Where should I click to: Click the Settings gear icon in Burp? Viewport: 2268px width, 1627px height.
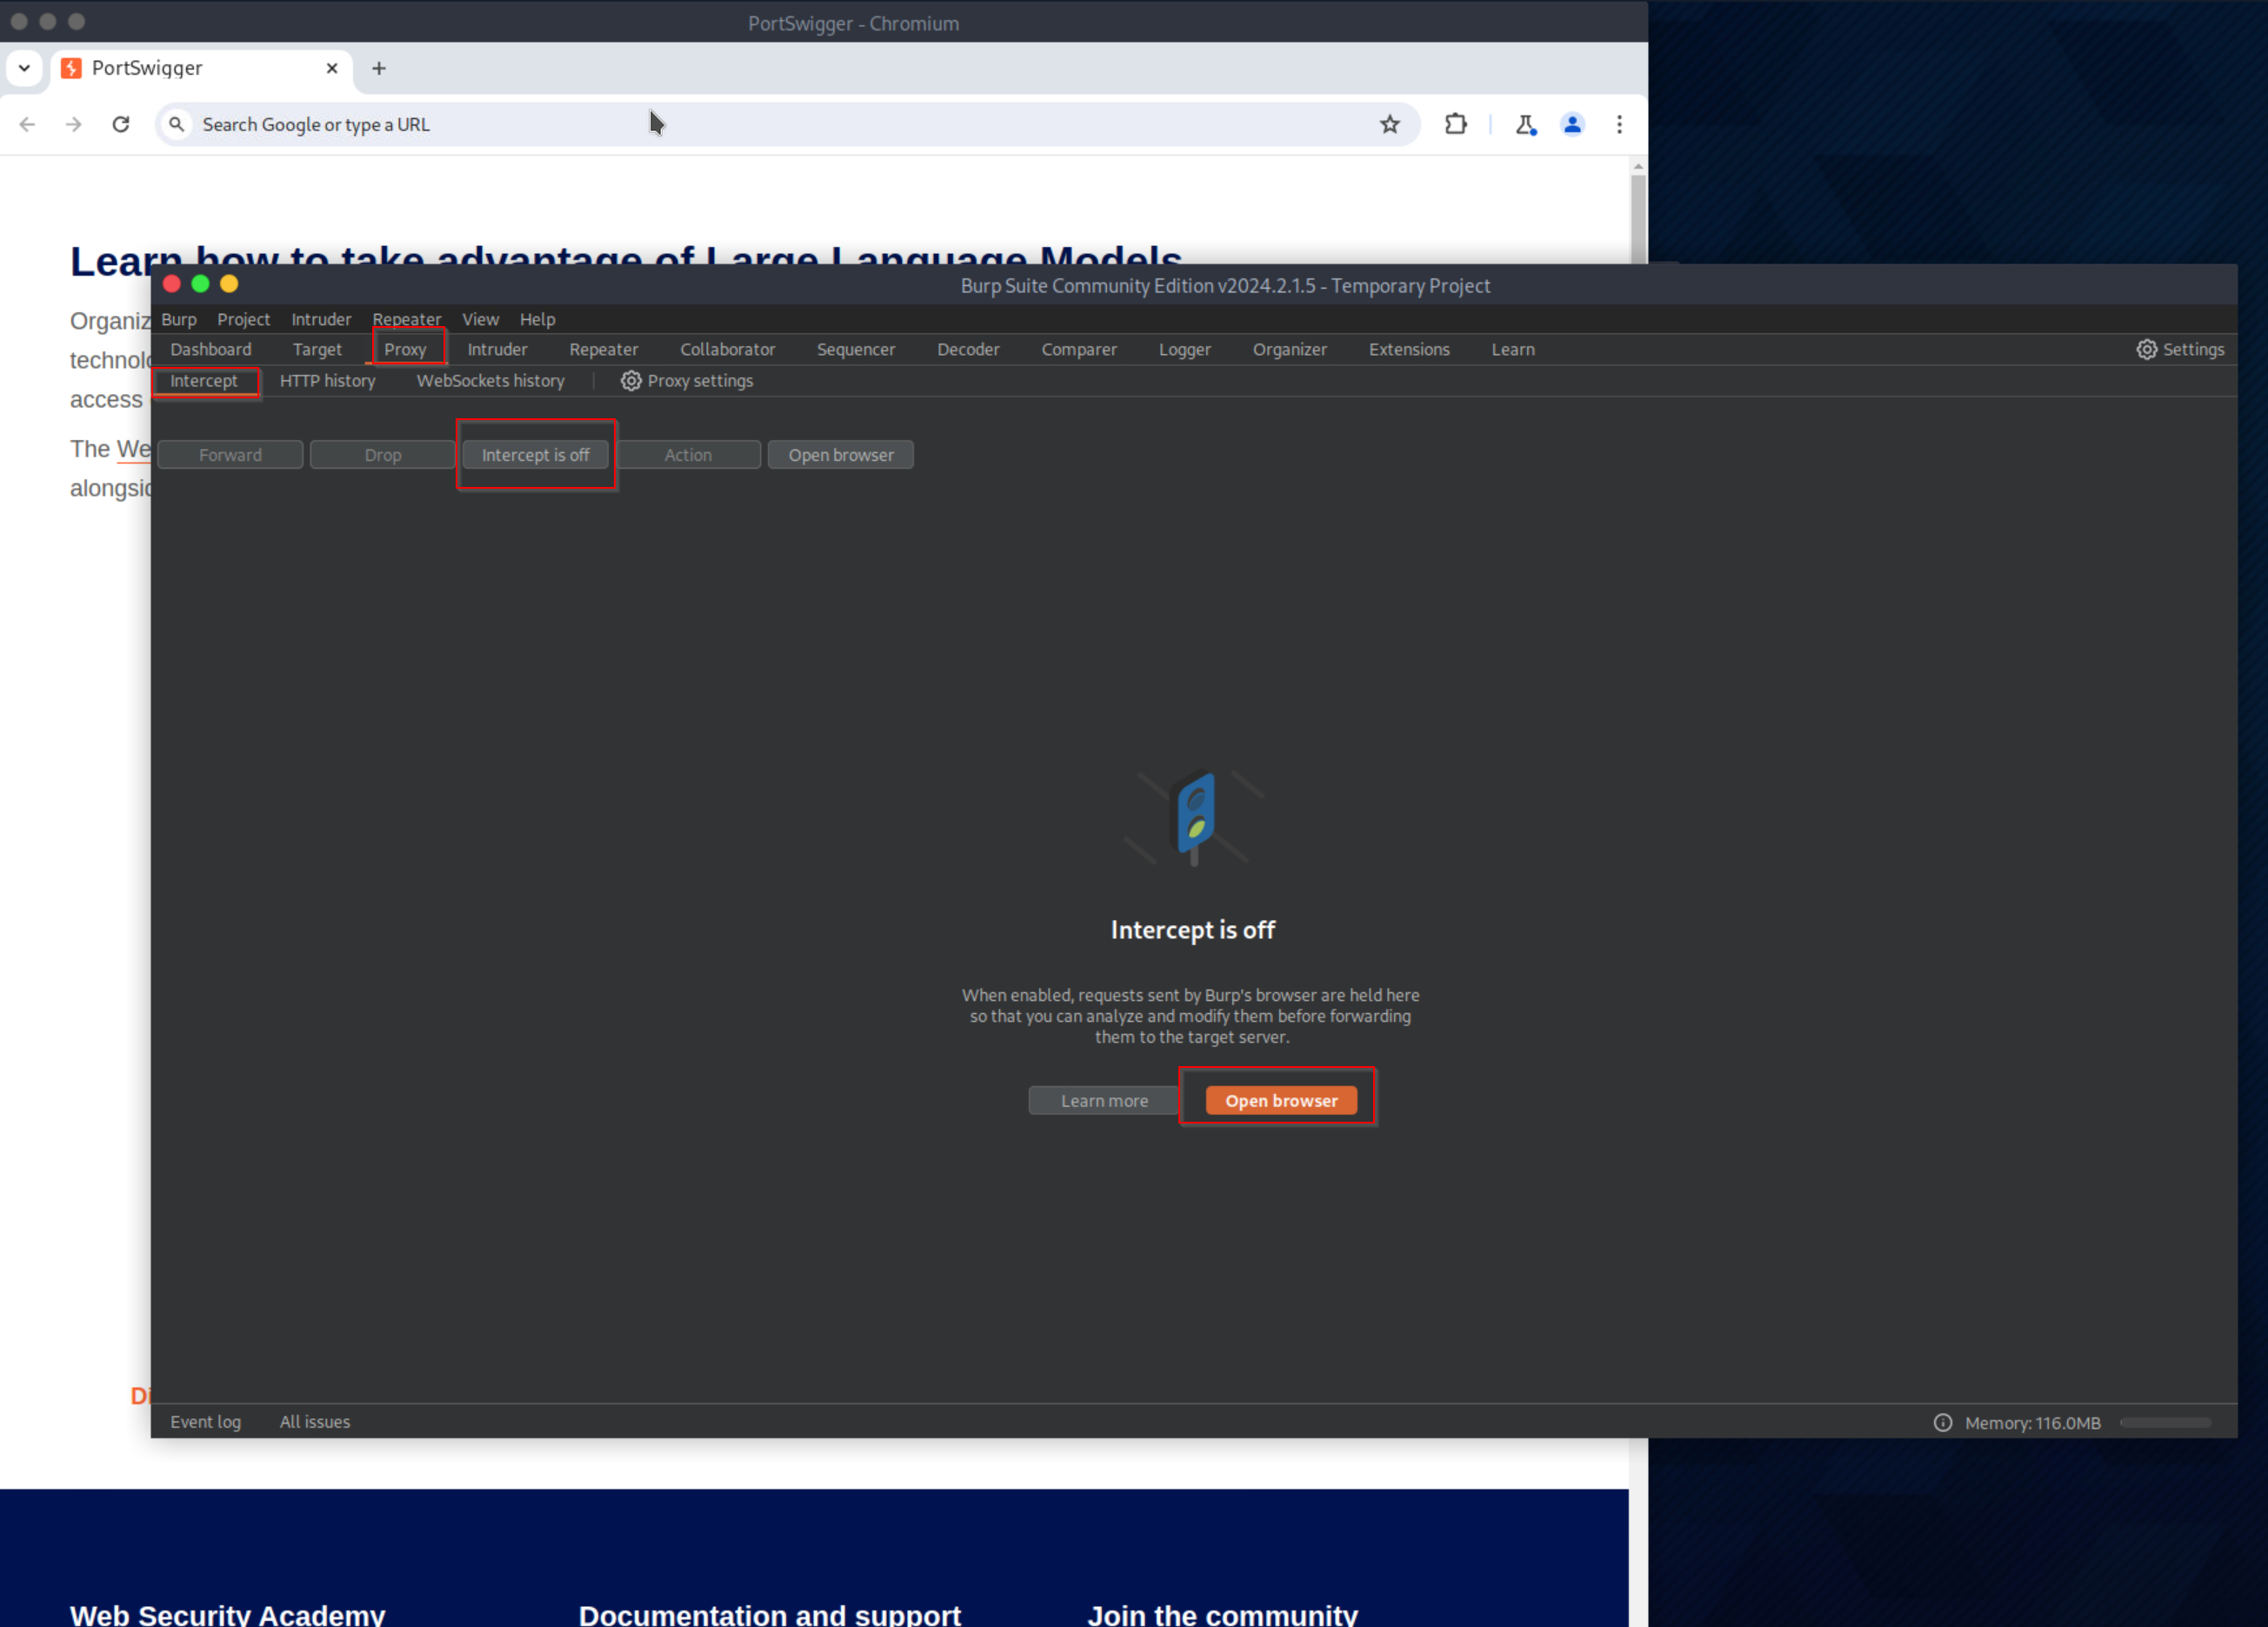(x=2146, y=349)
